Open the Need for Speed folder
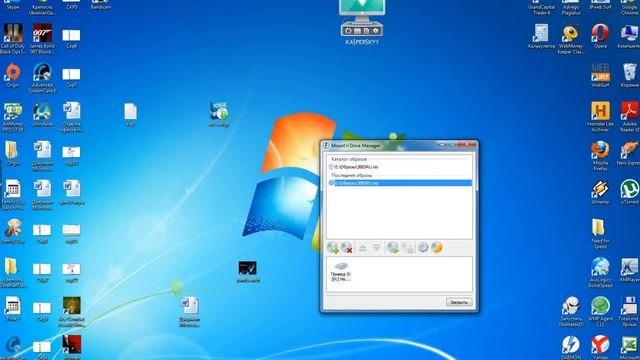Viewport: 640px width, 360px height. (600, 233)
